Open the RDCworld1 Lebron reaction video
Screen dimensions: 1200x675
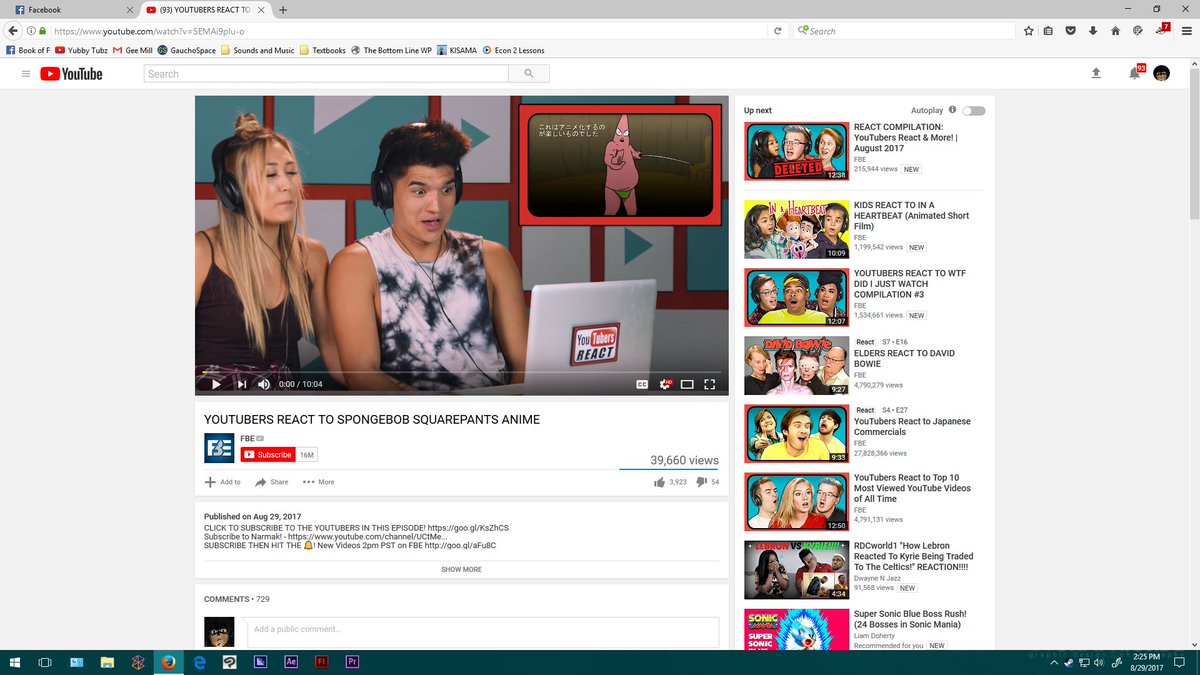913,556
